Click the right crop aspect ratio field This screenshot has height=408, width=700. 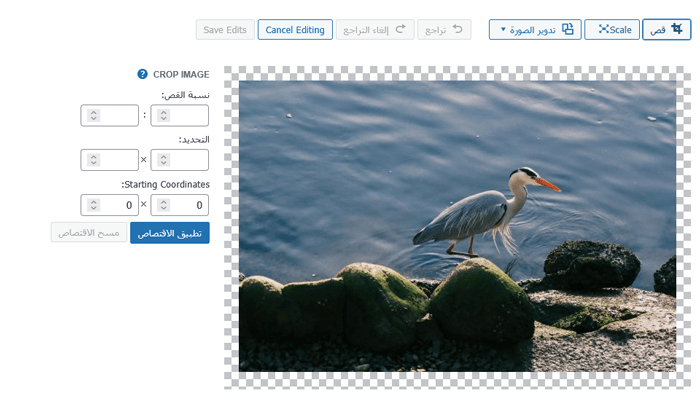click(x=187, y=115)
